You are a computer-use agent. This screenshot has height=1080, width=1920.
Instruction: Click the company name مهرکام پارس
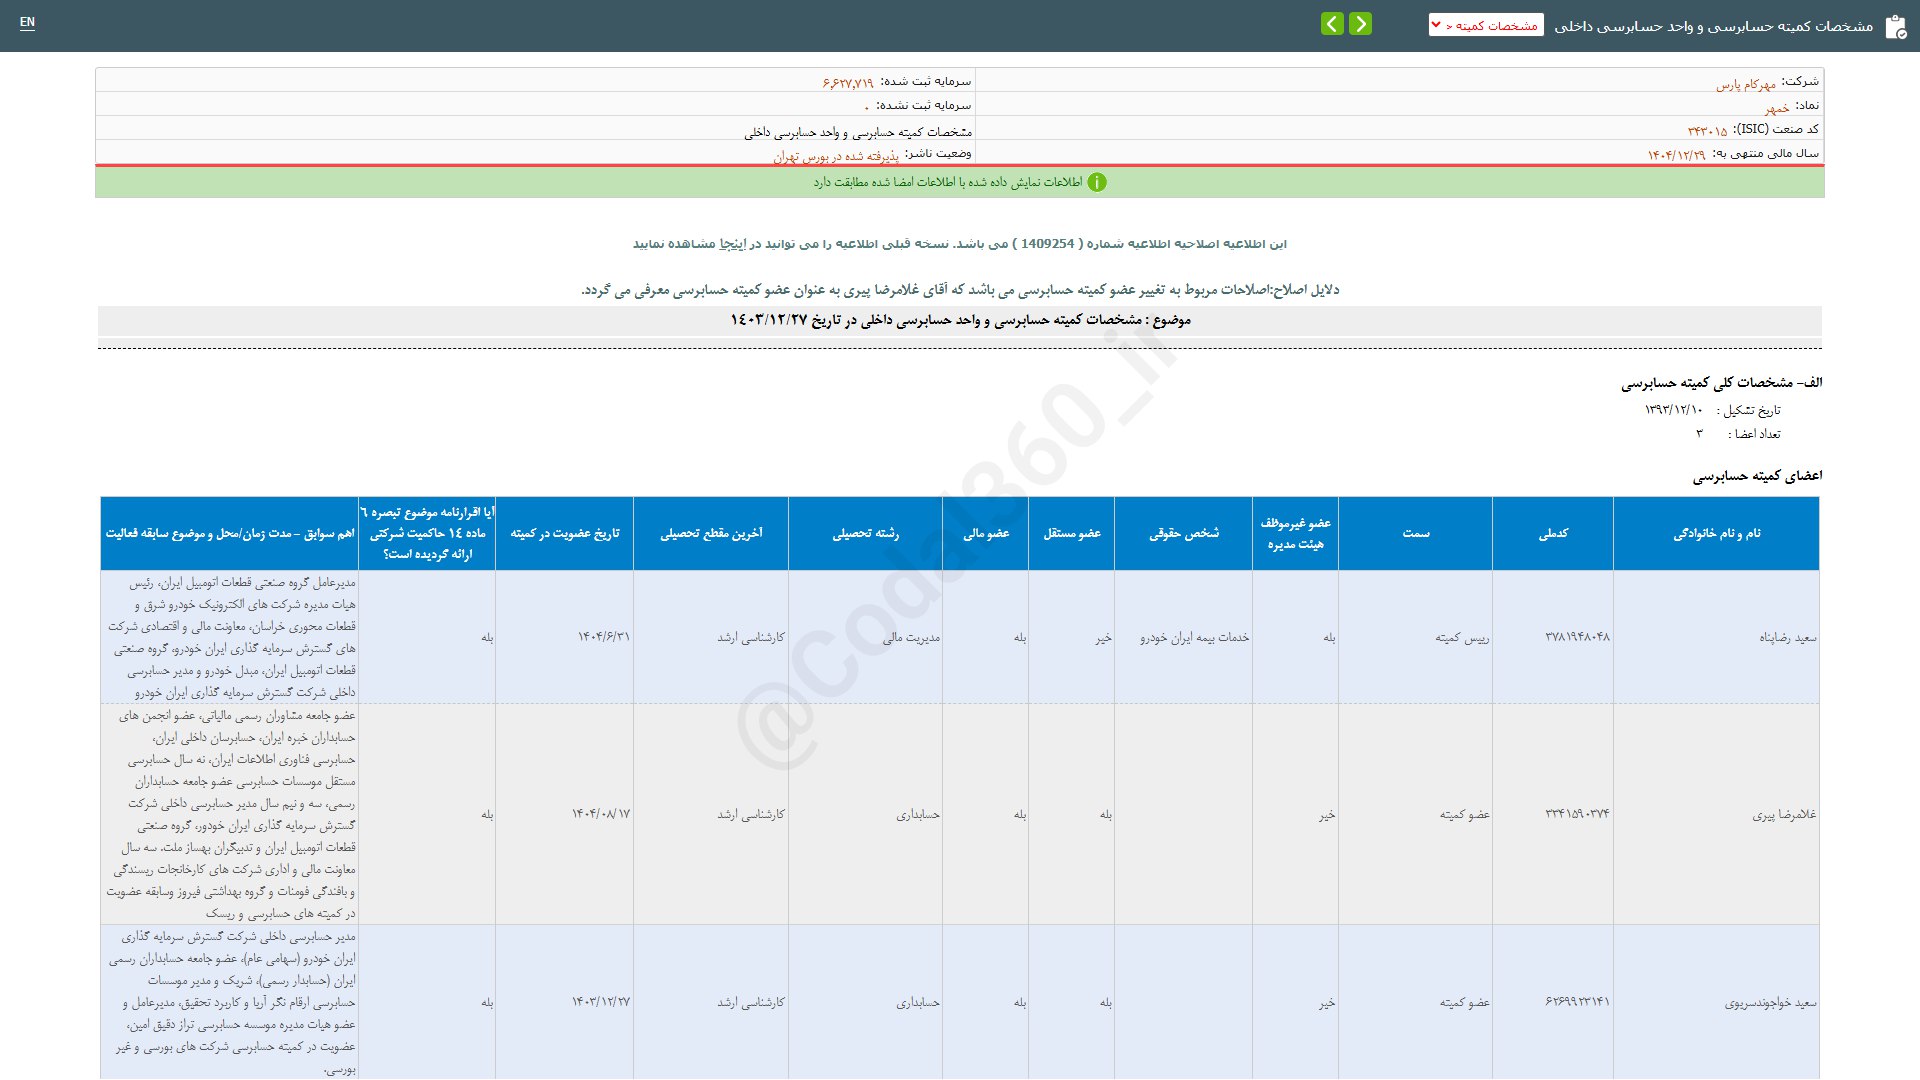click(1746, 84)
